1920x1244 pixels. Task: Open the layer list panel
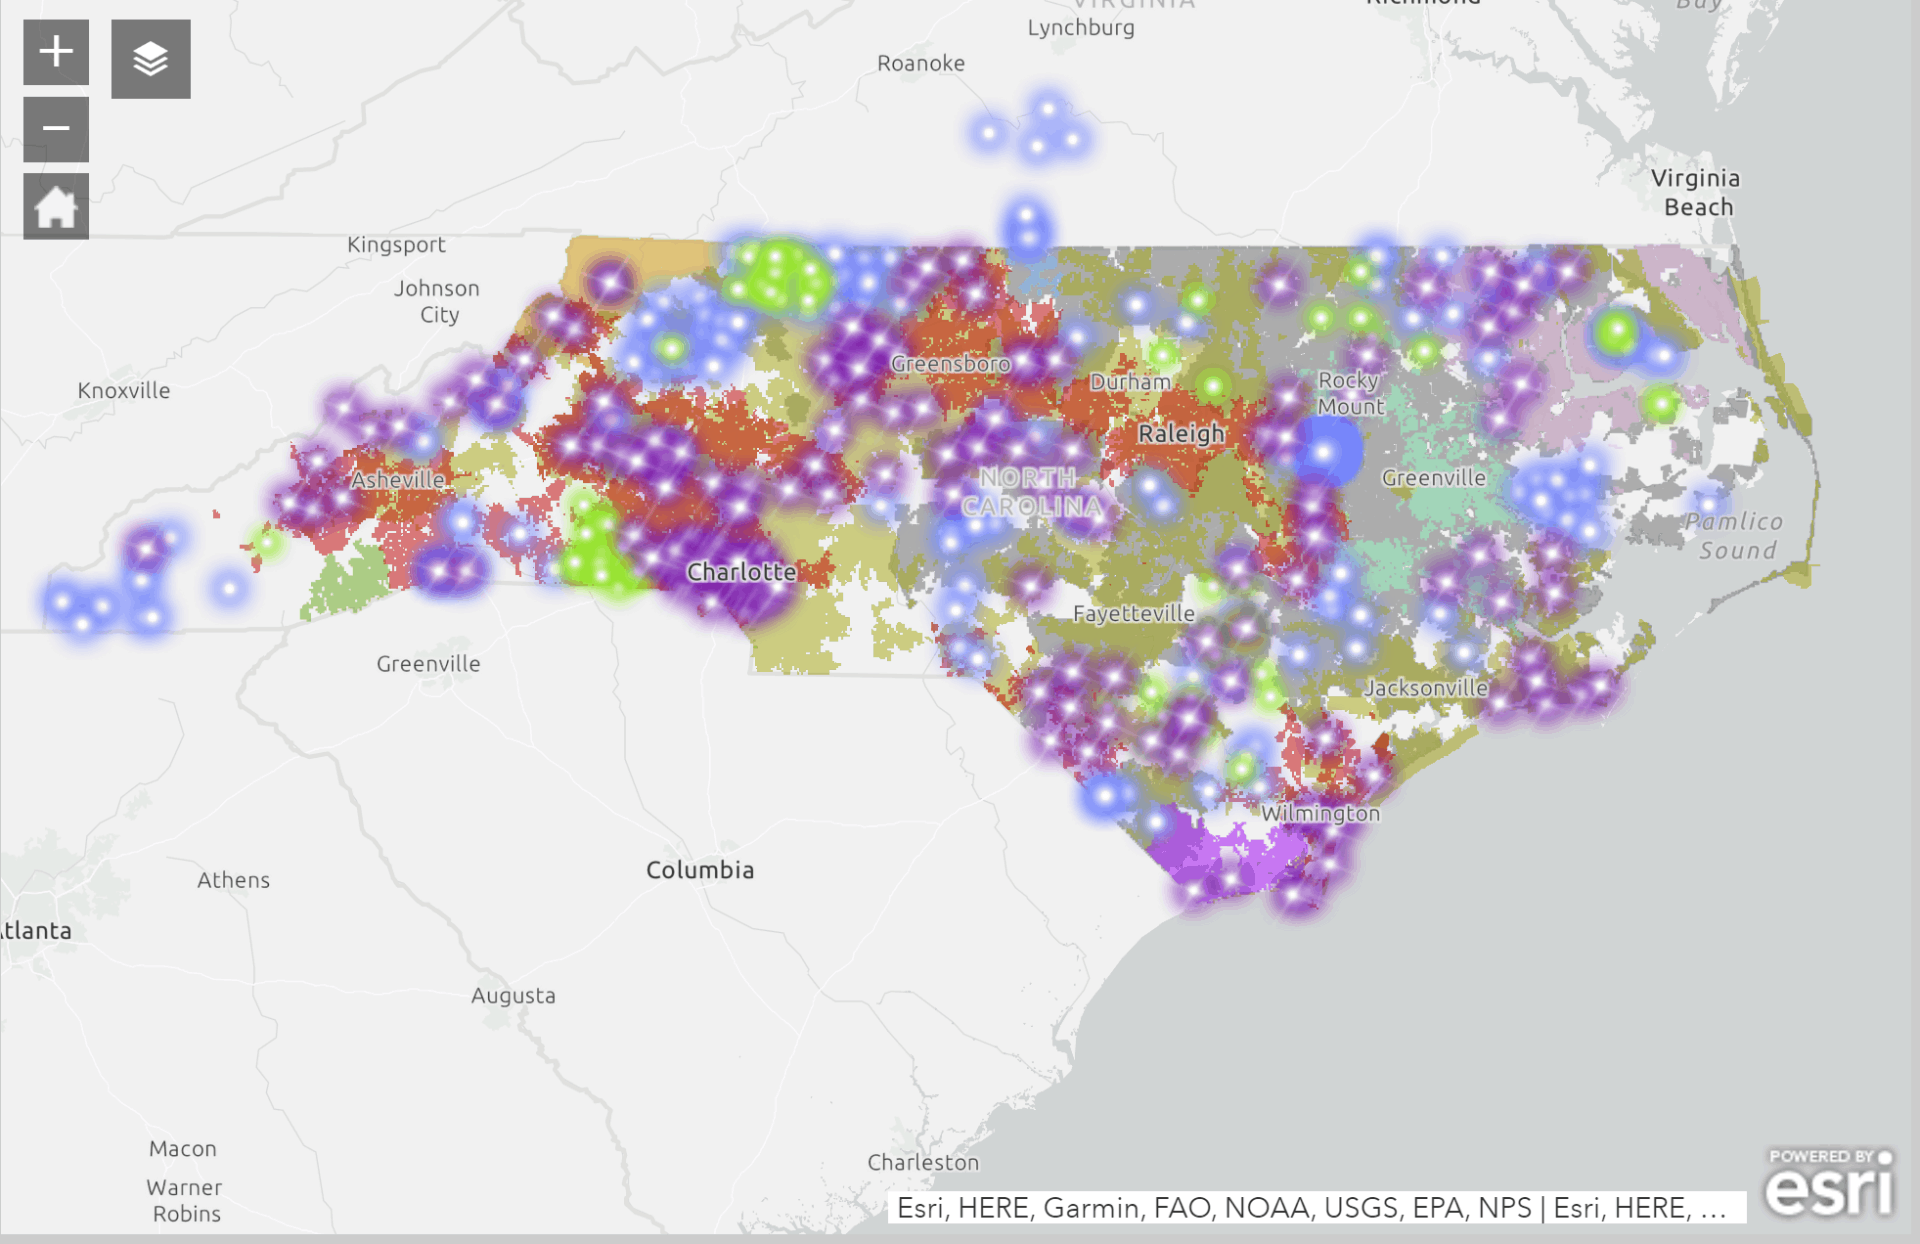pyautogui.click(x=150, y=58)
